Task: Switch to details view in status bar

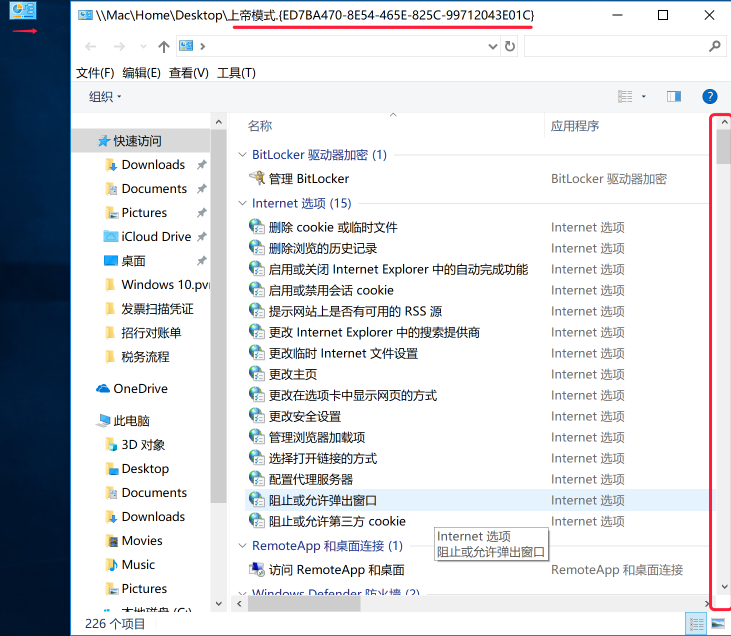Action: pos(697,623)
